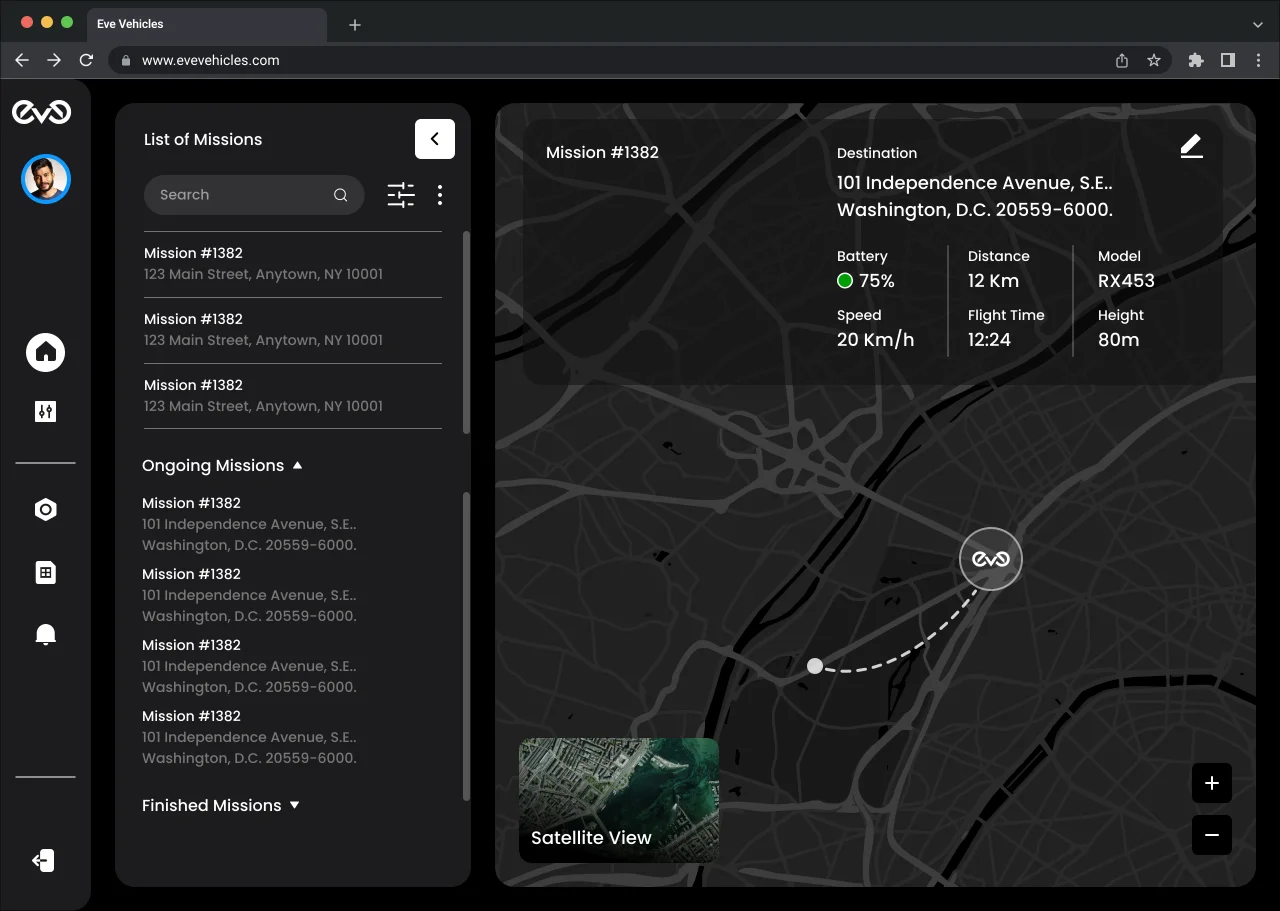The width and height of the screenshot is (1280, 911).
Task: Click the 12 Km distance value
Action: [993, 281]
